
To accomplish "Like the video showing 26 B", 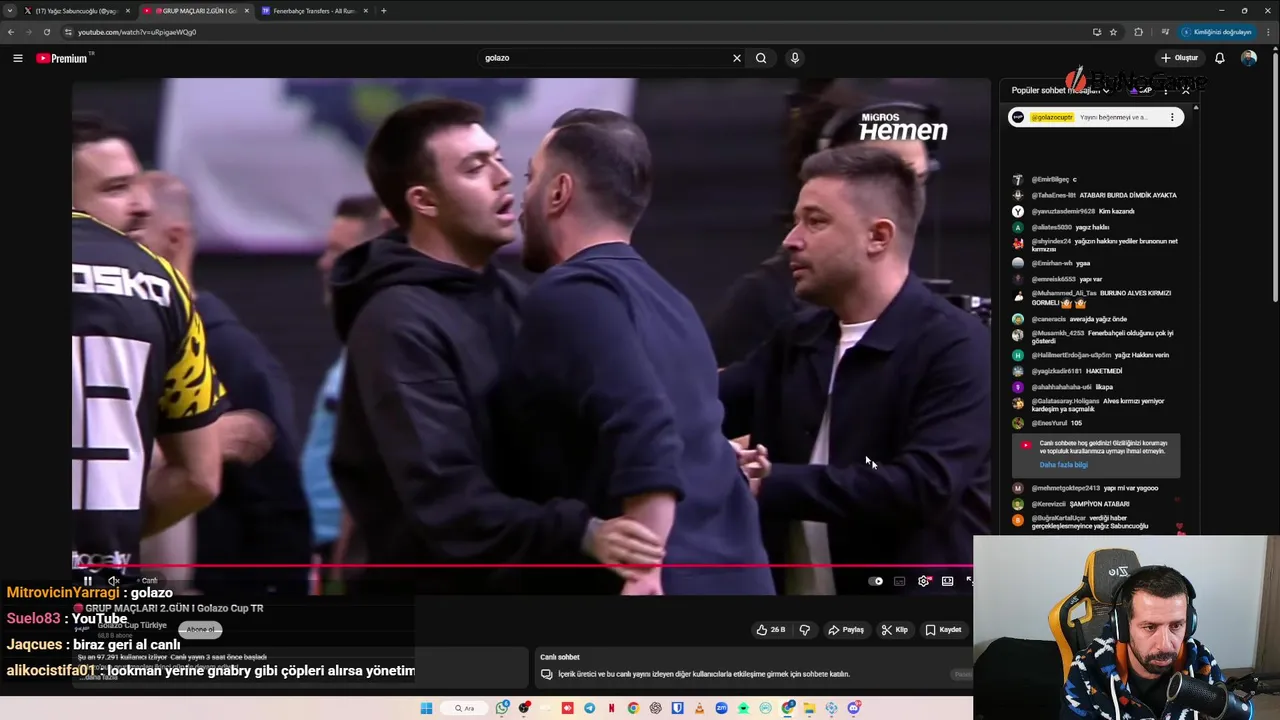I will tap(770, 630).
